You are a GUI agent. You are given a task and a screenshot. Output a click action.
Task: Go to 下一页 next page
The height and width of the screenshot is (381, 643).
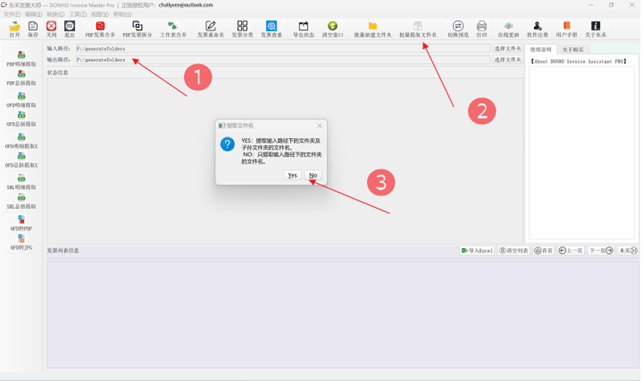(601, 250)
